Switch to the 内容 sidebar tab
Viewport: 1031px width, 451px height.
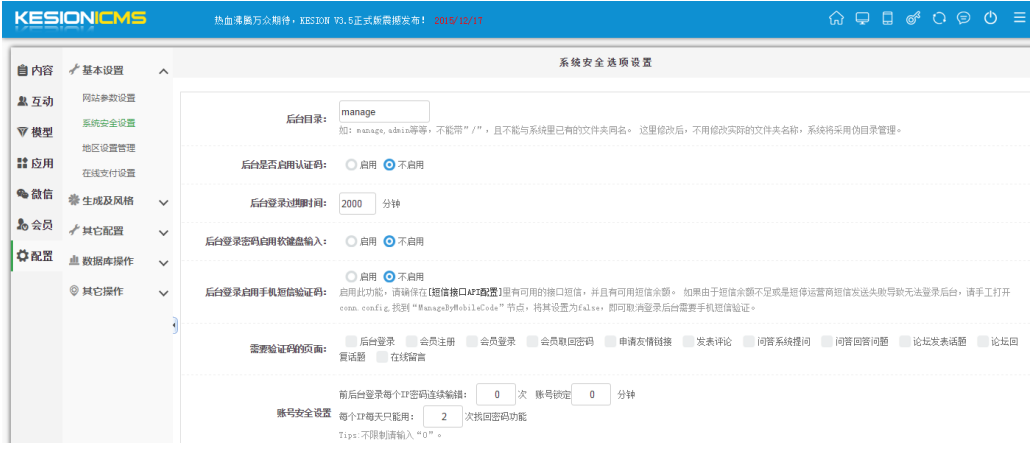[35, 71]
